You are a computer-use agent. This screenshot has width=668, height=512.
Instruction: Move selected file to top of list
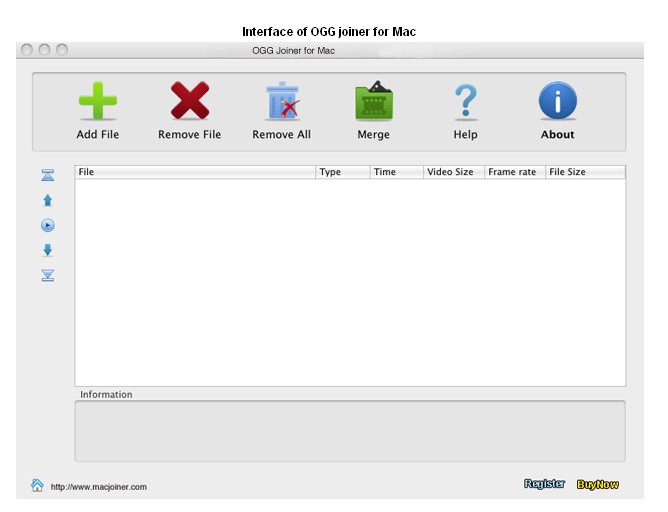click(48, 175)
